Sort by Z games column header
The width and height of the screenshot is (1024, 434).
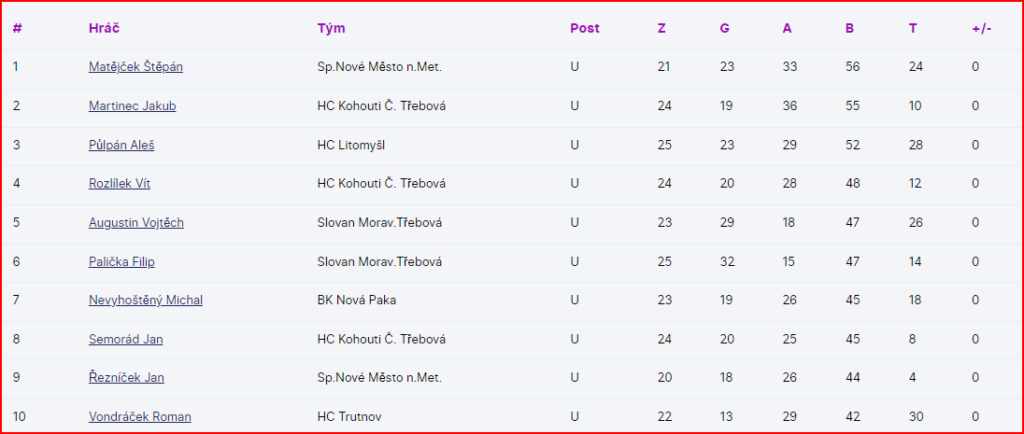click(x=661, y=28)
